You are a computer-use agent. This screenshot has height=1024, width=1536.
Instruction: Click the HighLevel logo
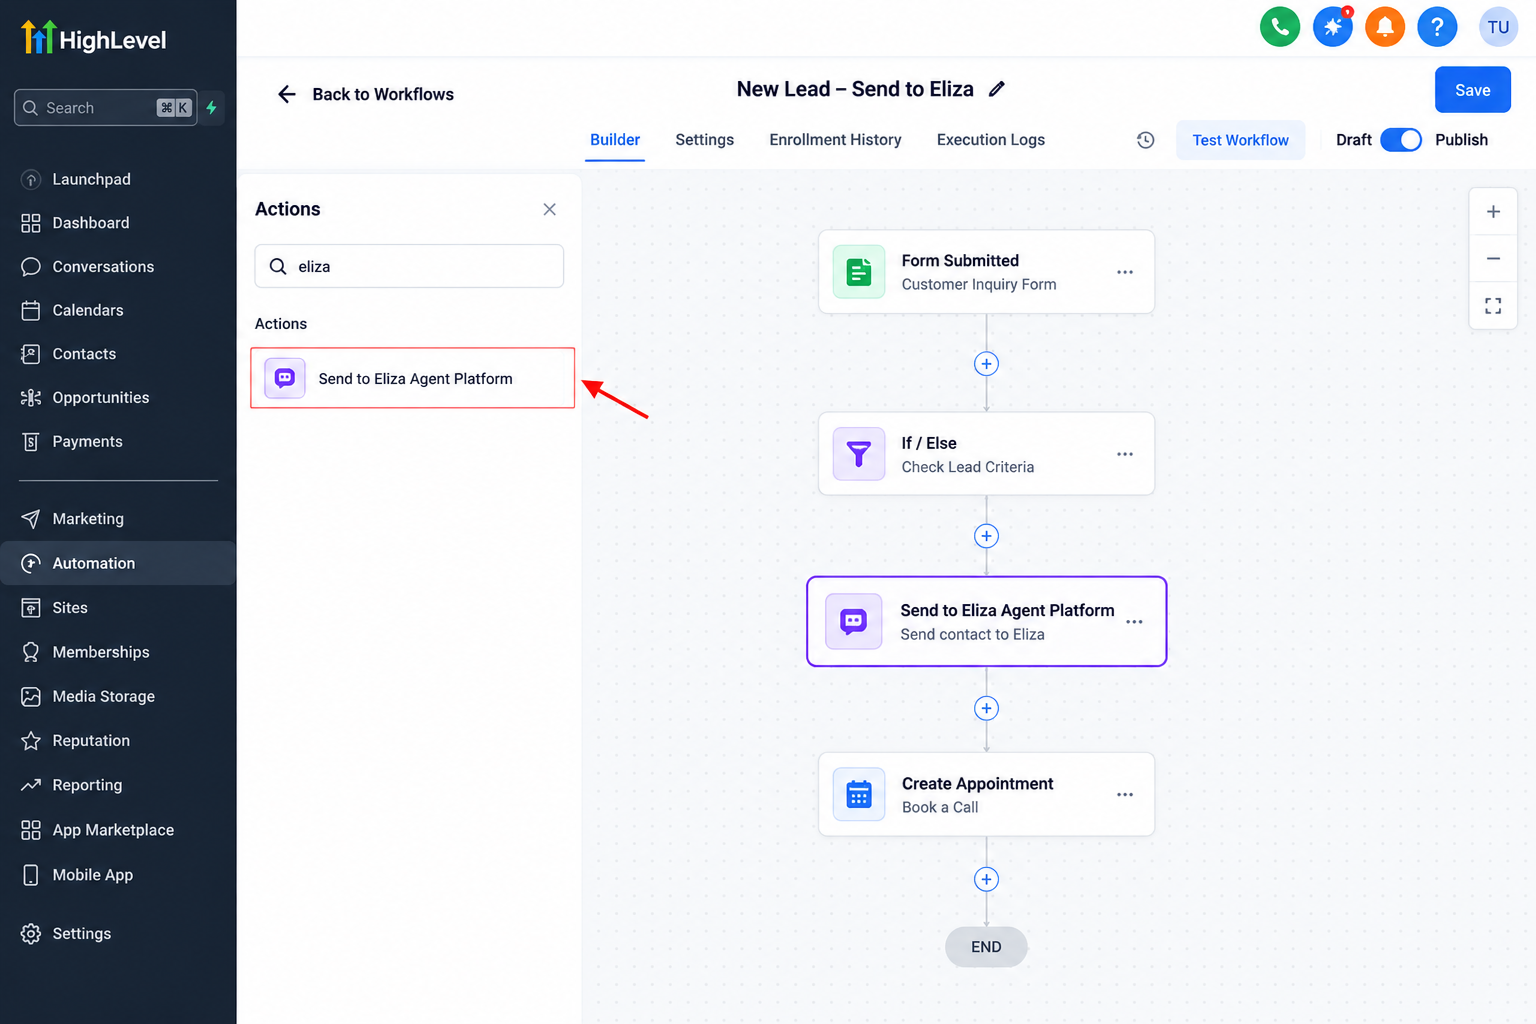click(94, 38)
